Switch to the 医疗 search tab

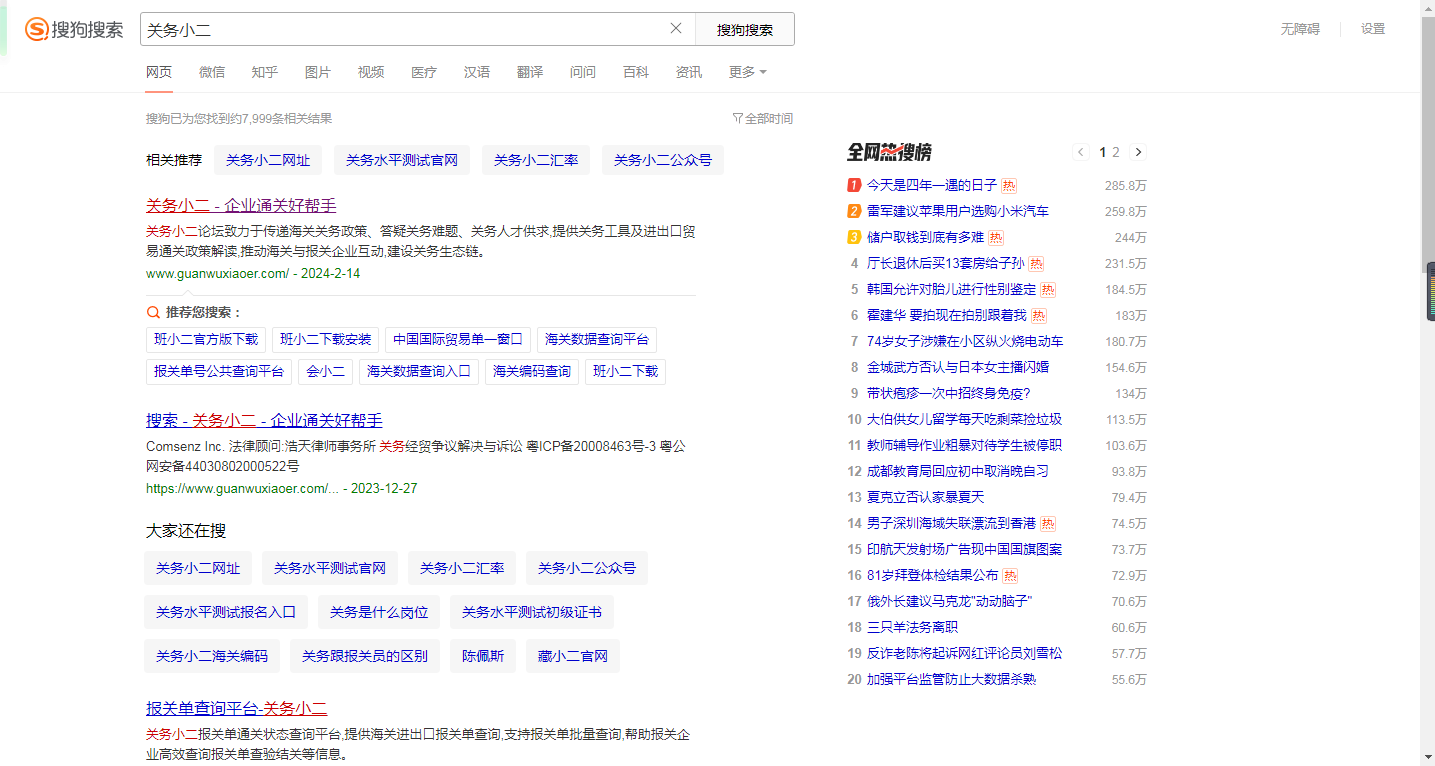(424, 72)
